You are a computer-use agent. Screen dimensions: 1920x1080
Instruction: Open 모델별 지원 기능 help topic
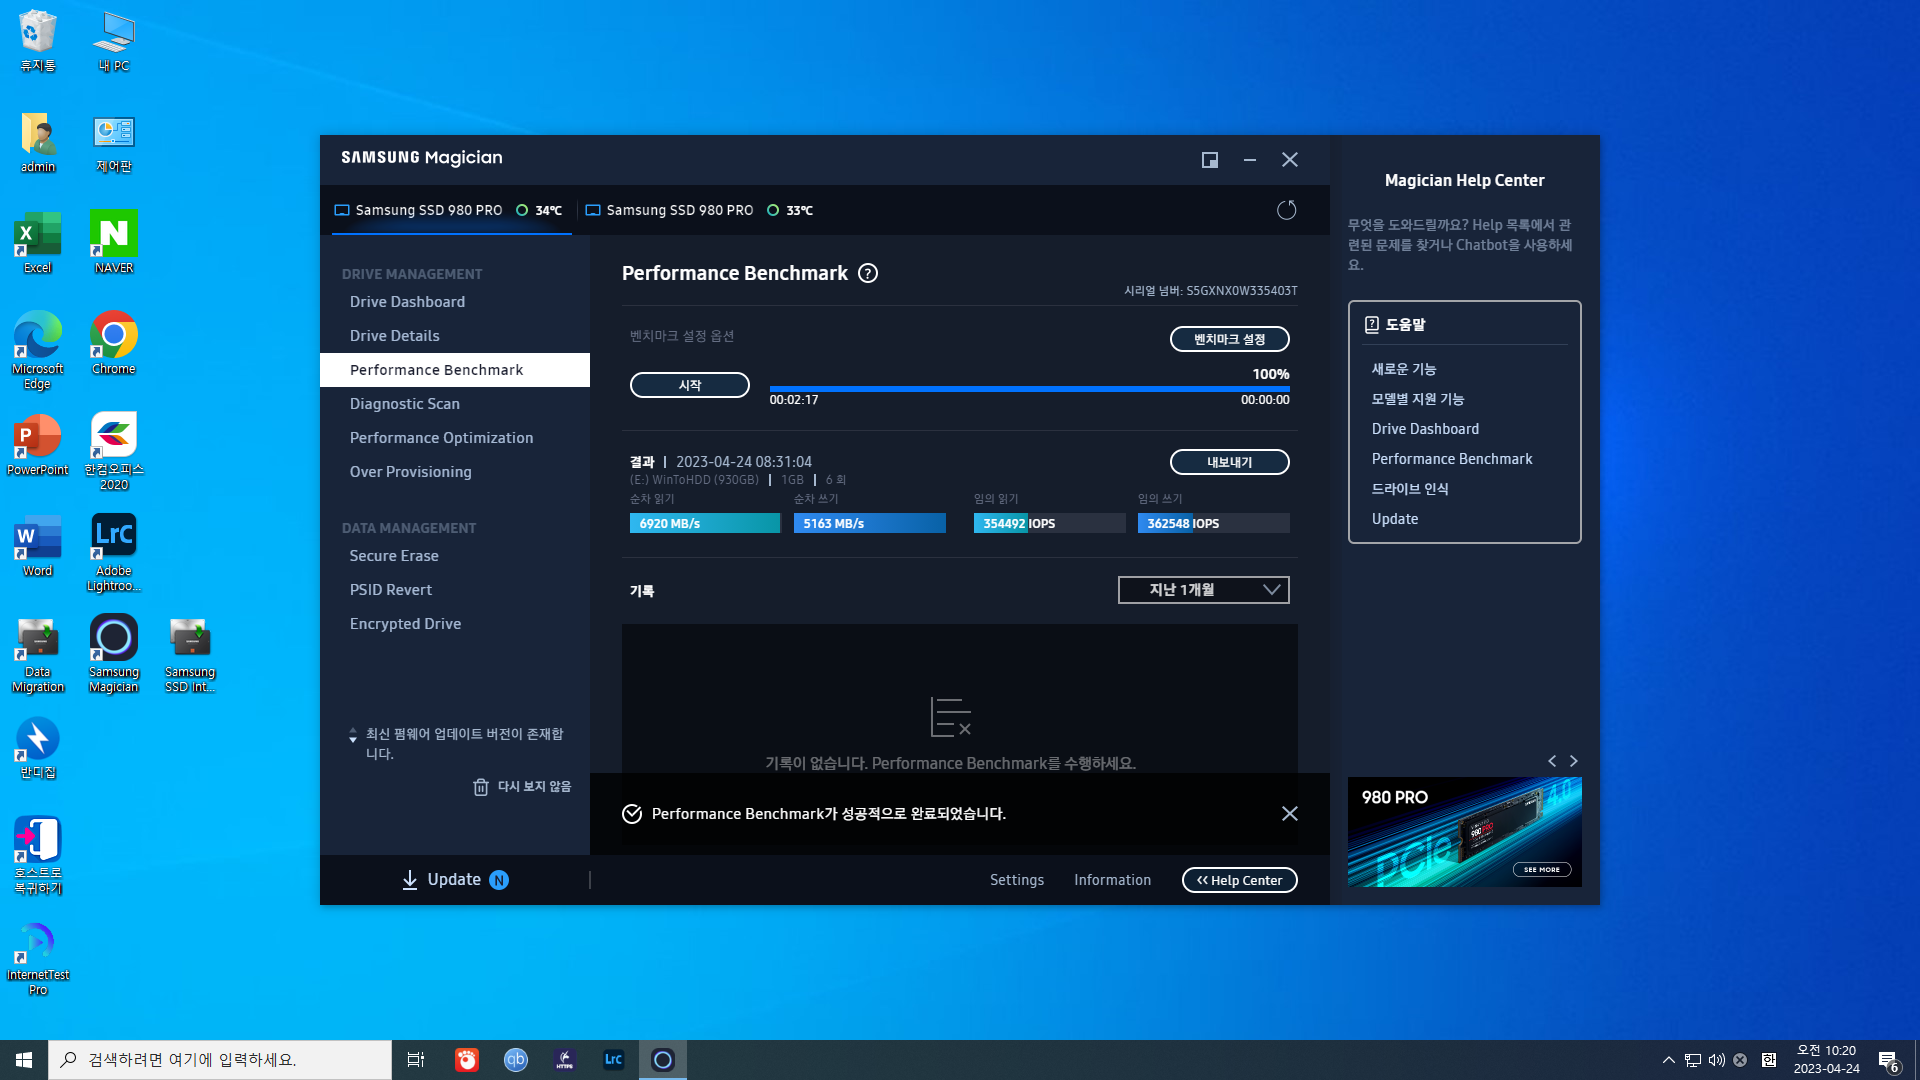1418,399
